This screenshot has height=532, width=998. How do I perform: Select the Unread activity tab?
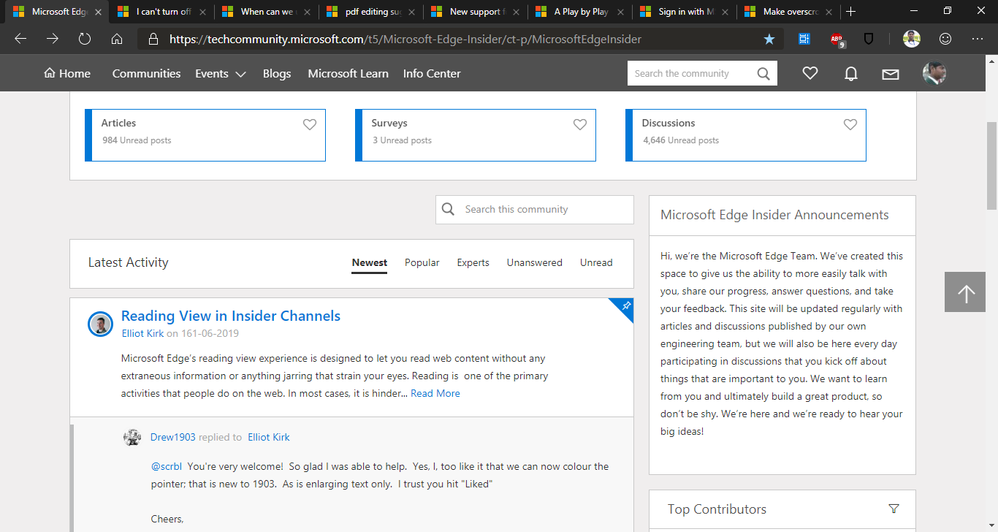click(x=596, y=263)
